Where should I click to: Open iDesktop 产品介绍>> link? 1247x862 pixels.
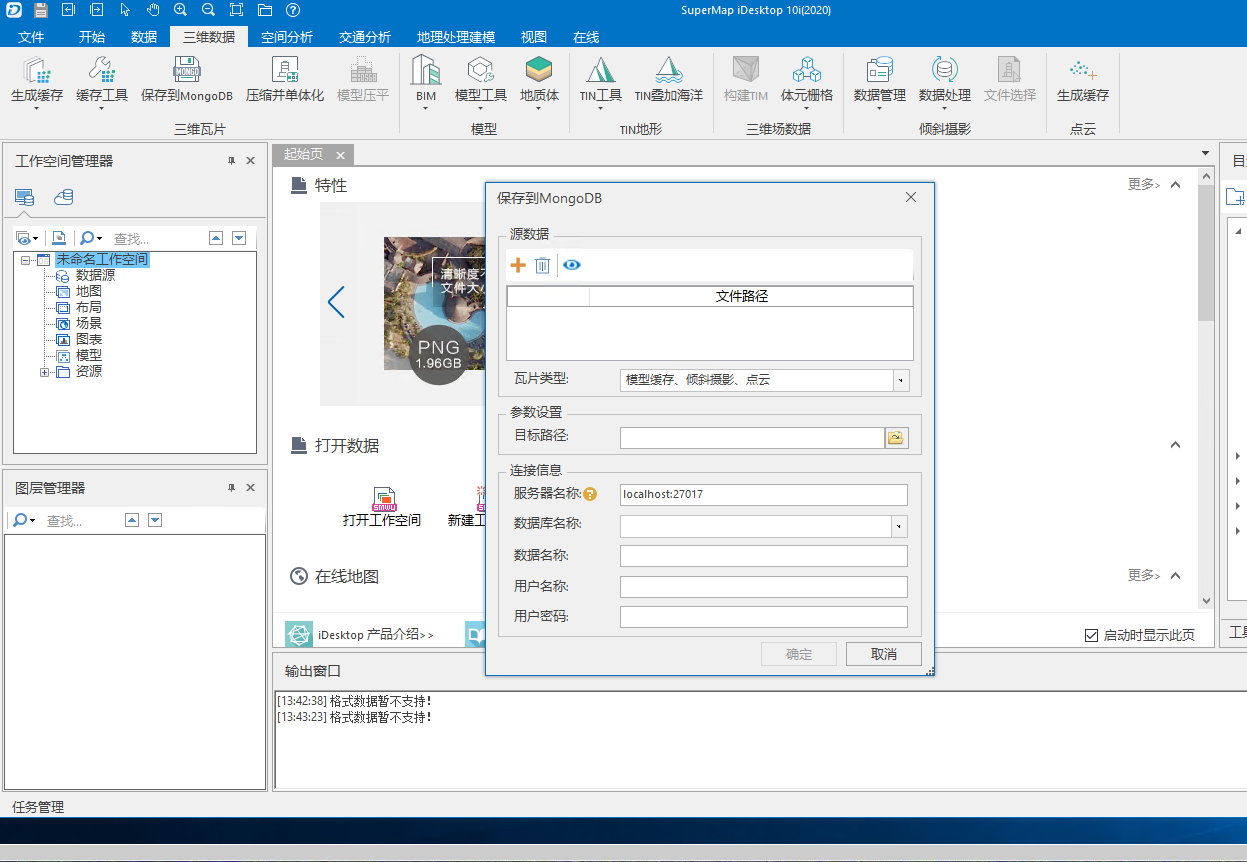tap(376, 634)
